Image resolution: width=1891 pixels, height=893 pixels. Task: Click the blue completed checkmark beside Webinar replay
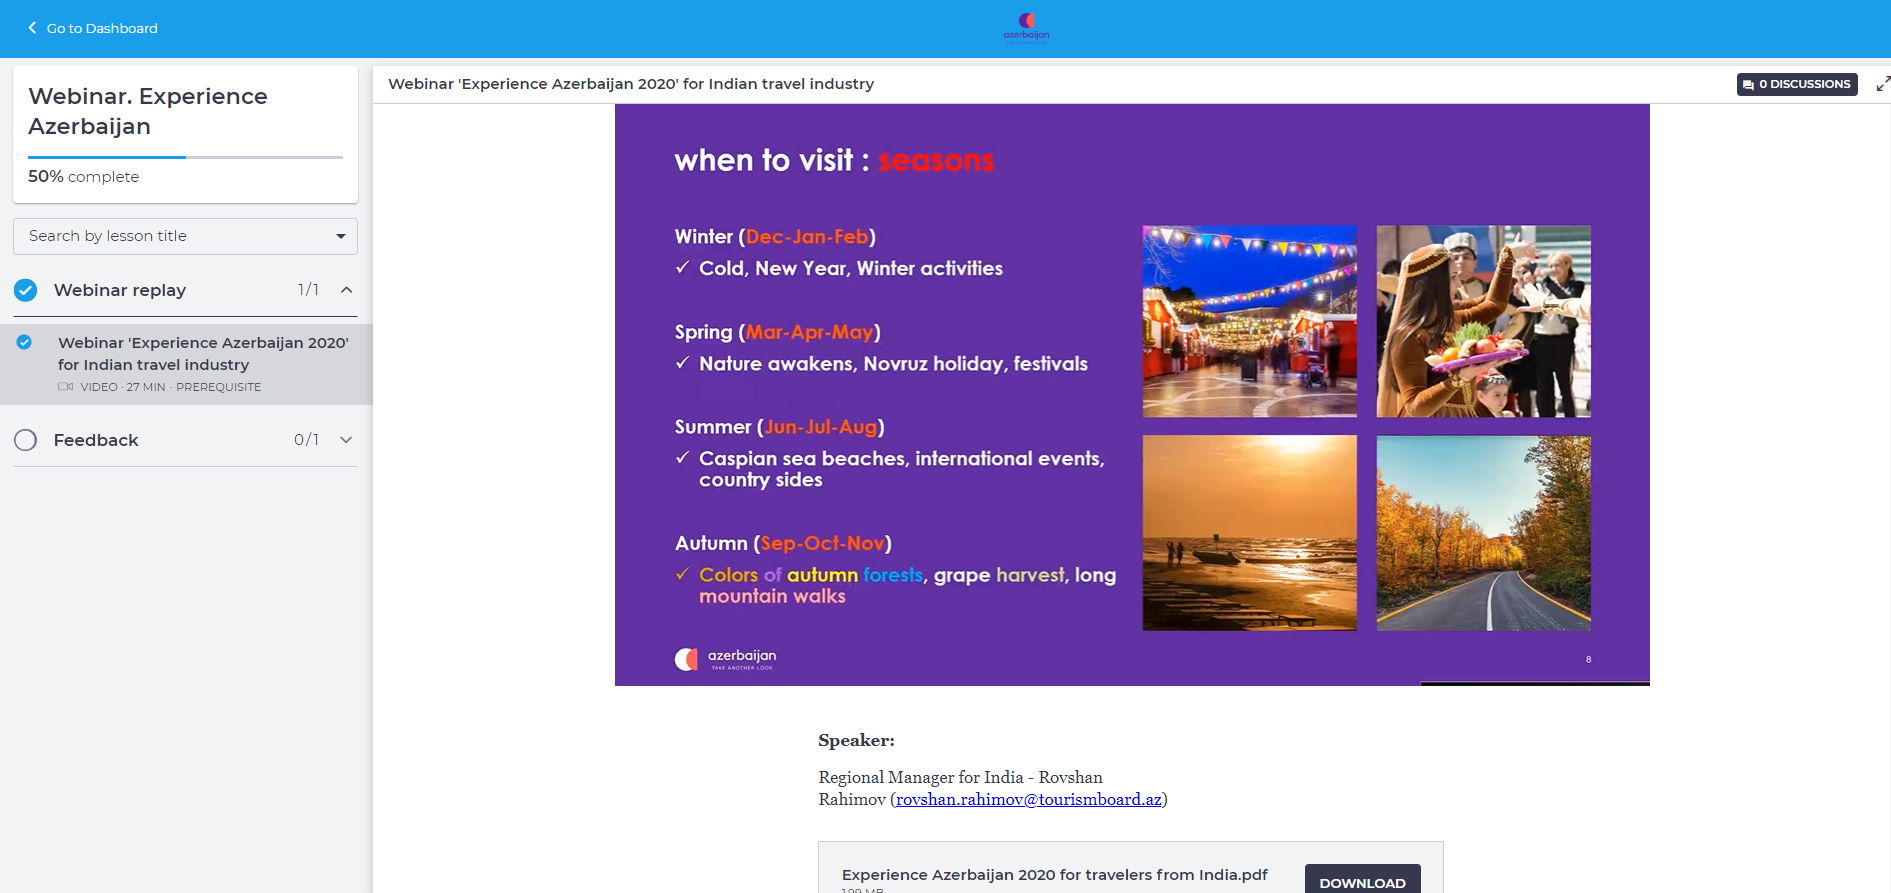pos(26,290)
